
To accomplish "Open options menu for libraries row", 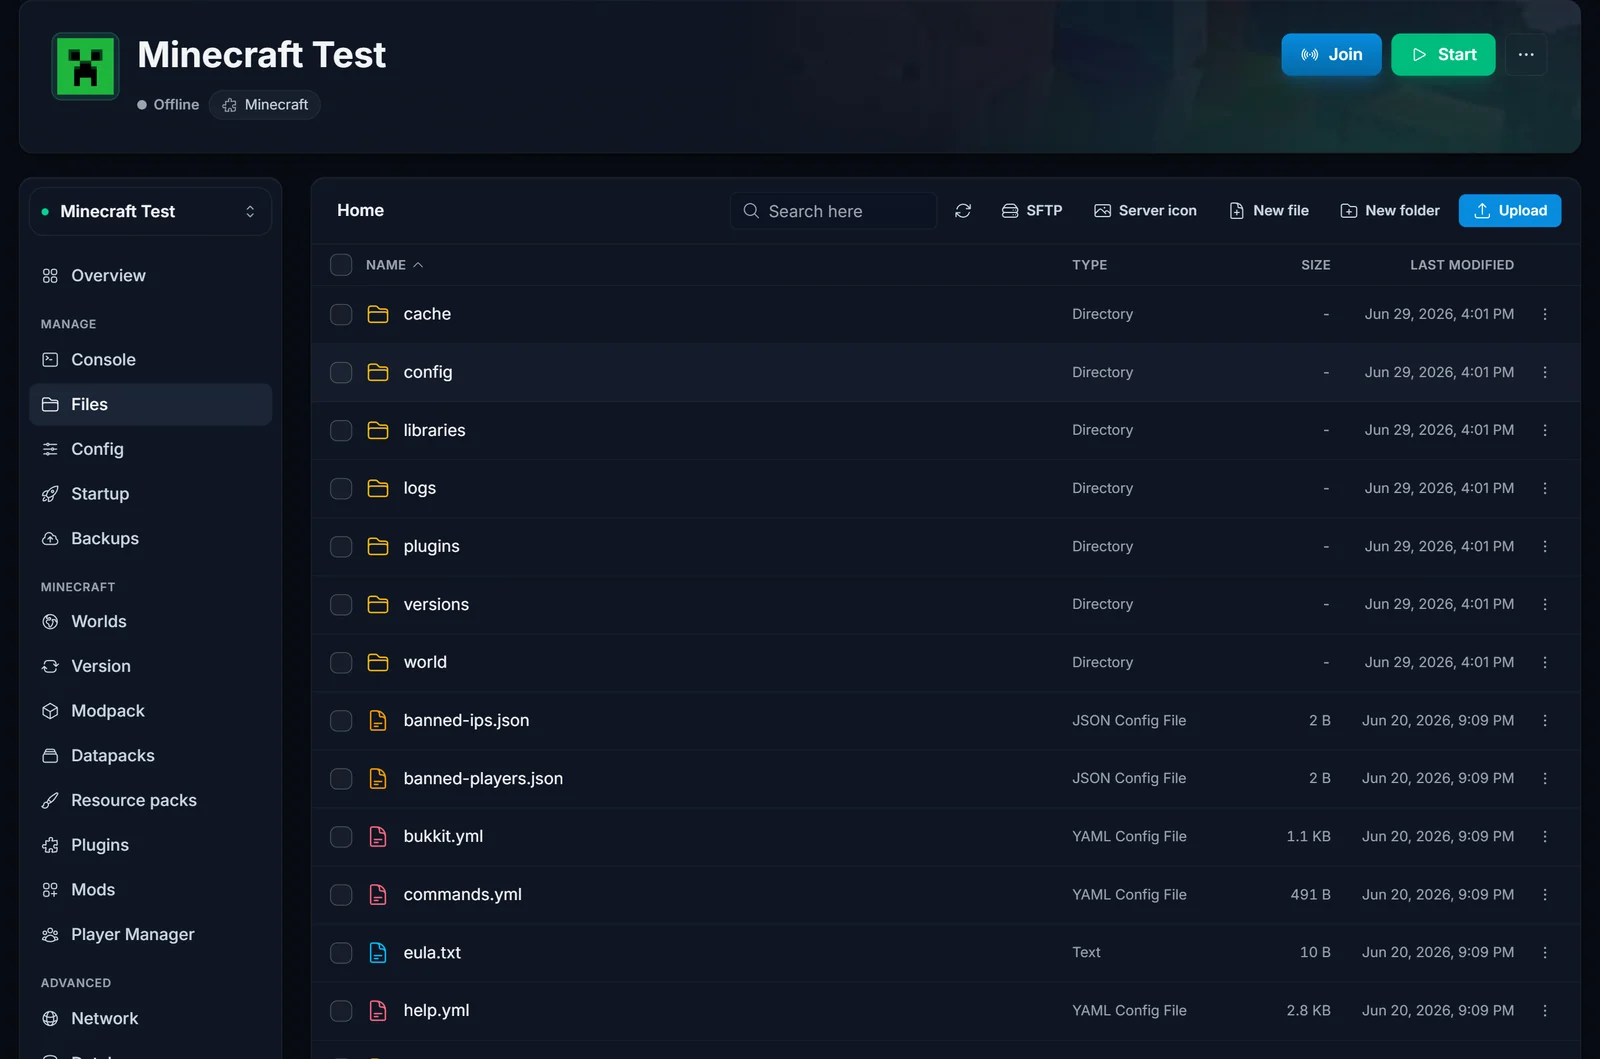I will [x=1545, y=430].
